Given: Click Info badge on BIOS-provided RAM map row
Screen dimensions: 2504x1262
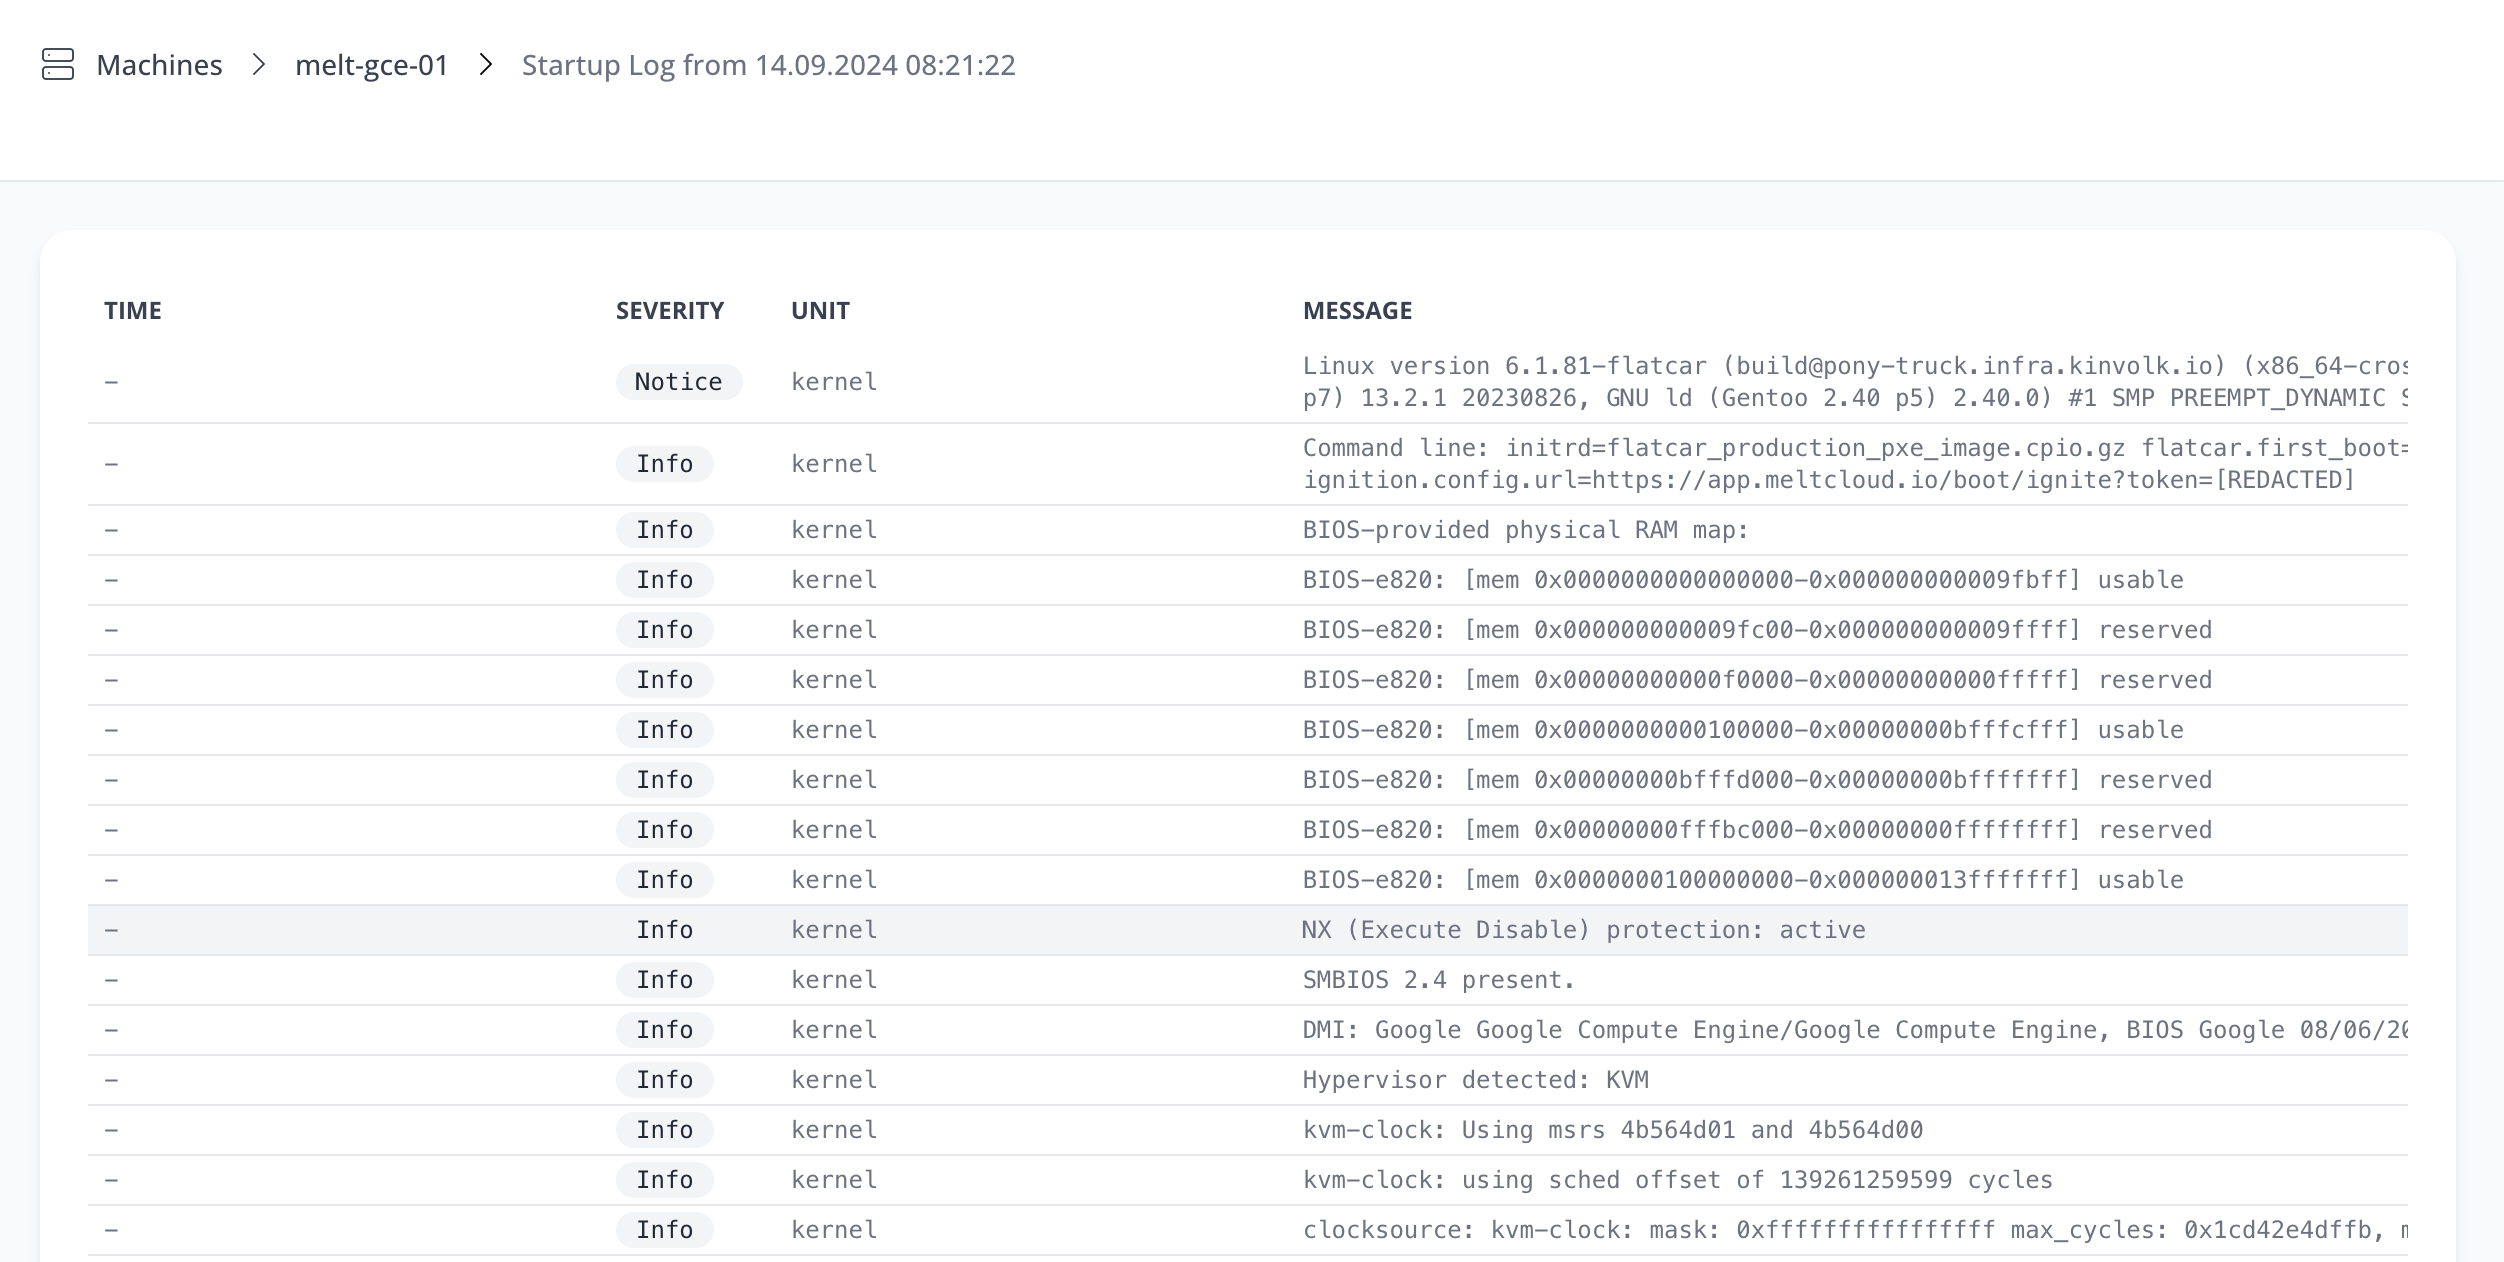Looking at the screenshot, I should point(664,530).
